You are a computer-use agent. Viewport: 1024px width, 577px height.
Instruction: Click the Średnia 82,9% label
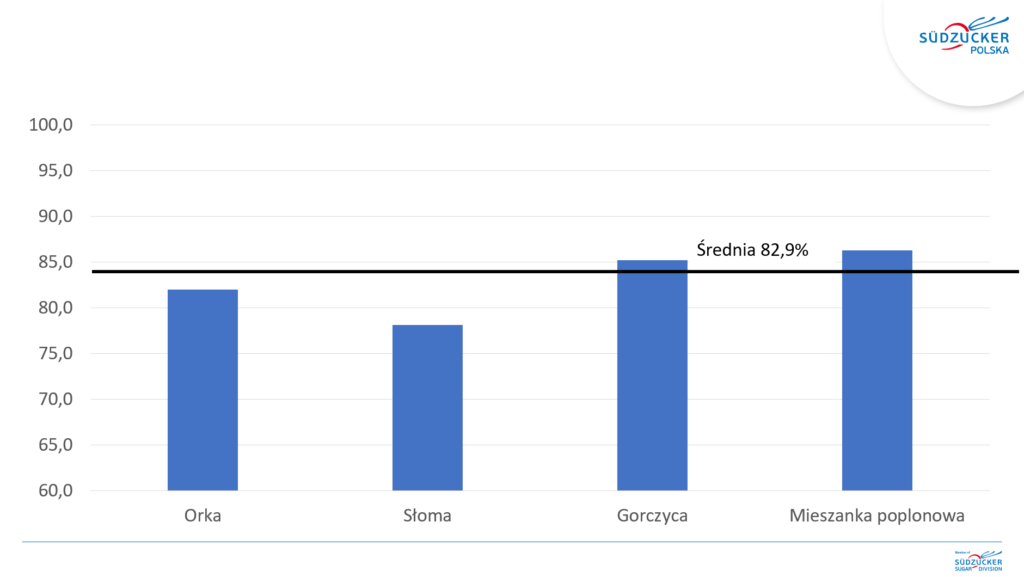point(752,250)
